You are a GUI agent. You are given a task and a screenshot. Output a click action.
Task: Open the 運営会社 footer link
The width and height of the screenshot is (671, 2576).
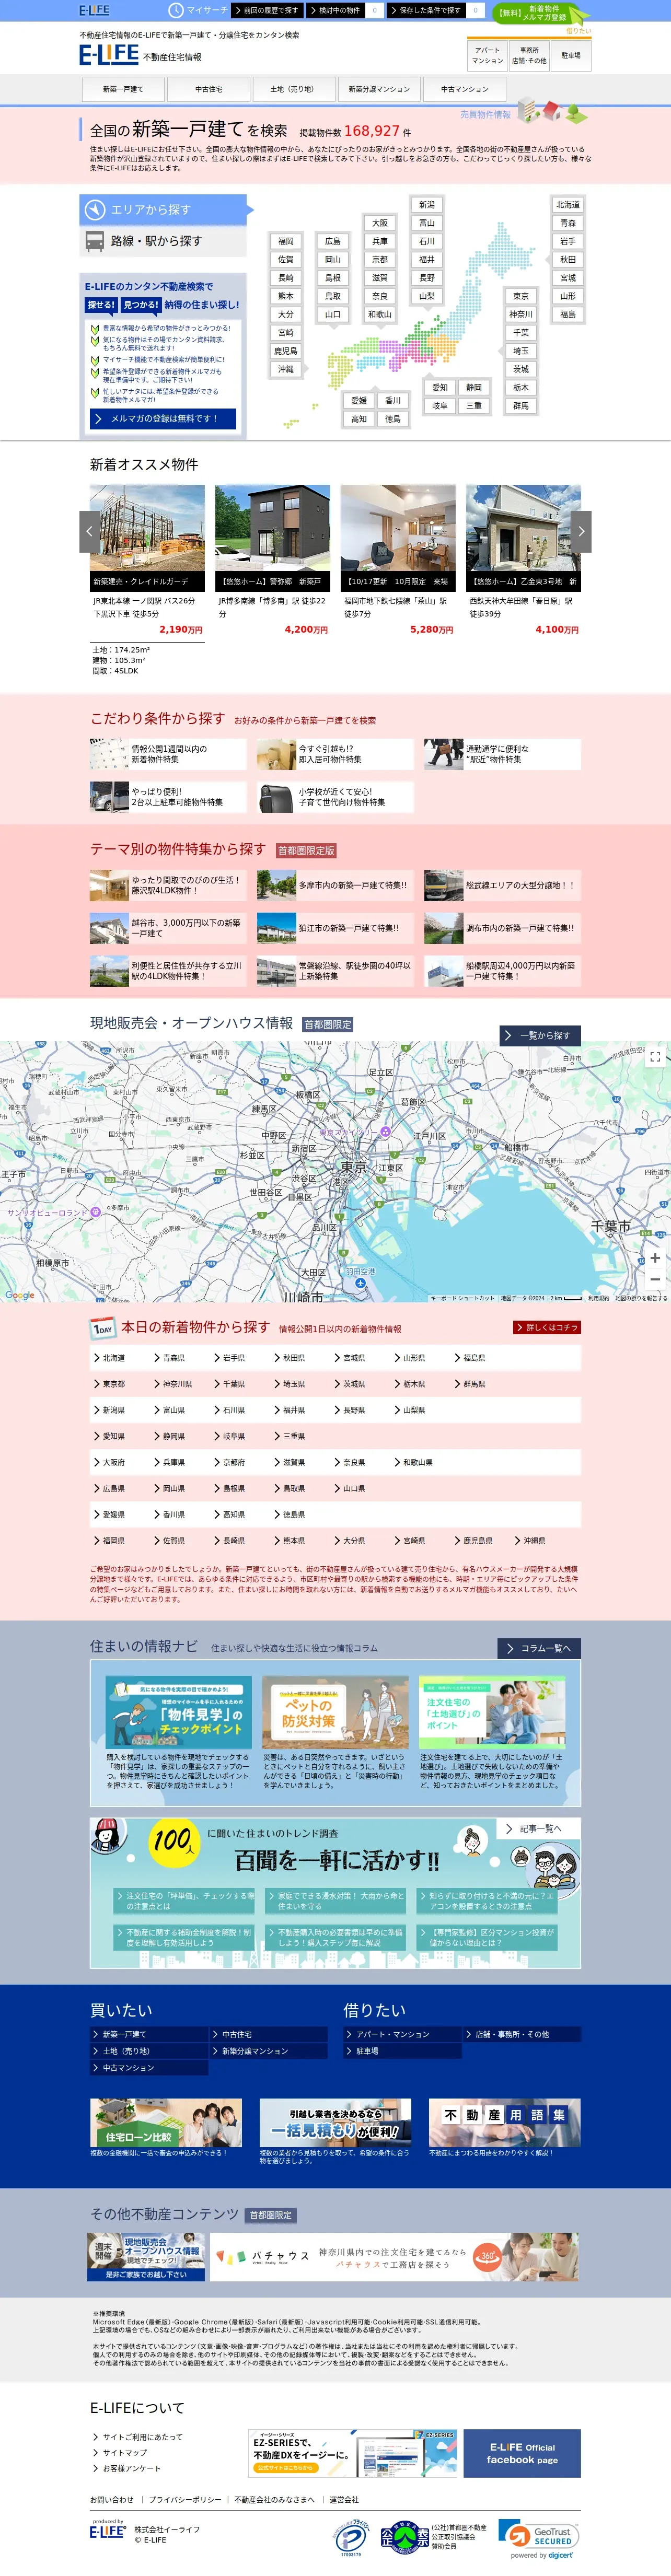click(x=344, y=2499)
